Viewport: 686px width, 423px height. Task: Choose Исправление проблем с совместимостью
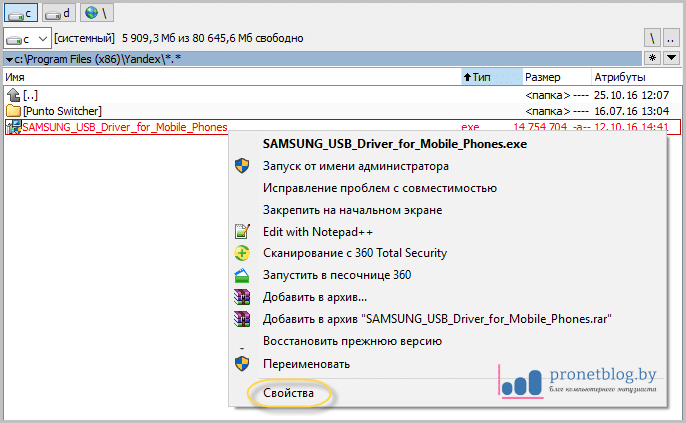[x=380, y=188]
